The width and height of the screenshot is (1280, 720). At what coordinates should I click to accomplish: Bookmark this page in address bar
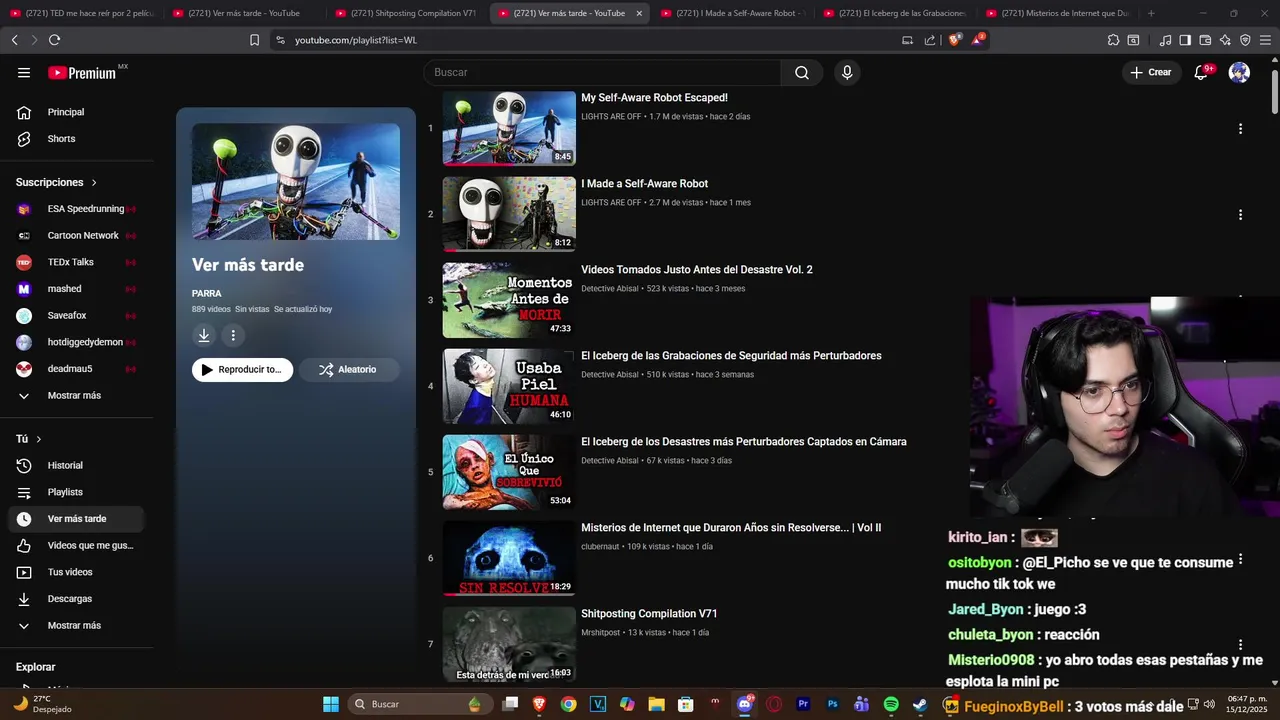point(254,40)
